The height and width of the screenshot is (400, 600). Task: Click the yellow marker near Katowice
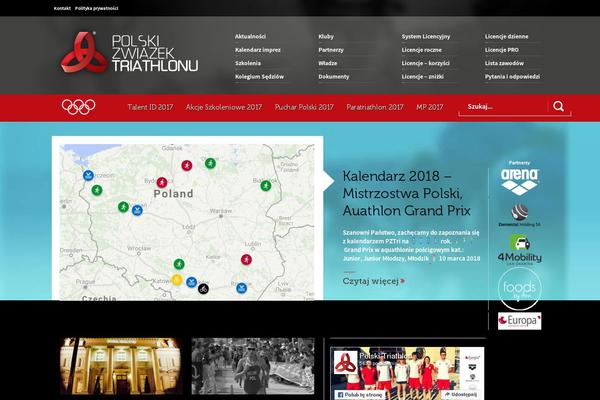click(176, 280)
